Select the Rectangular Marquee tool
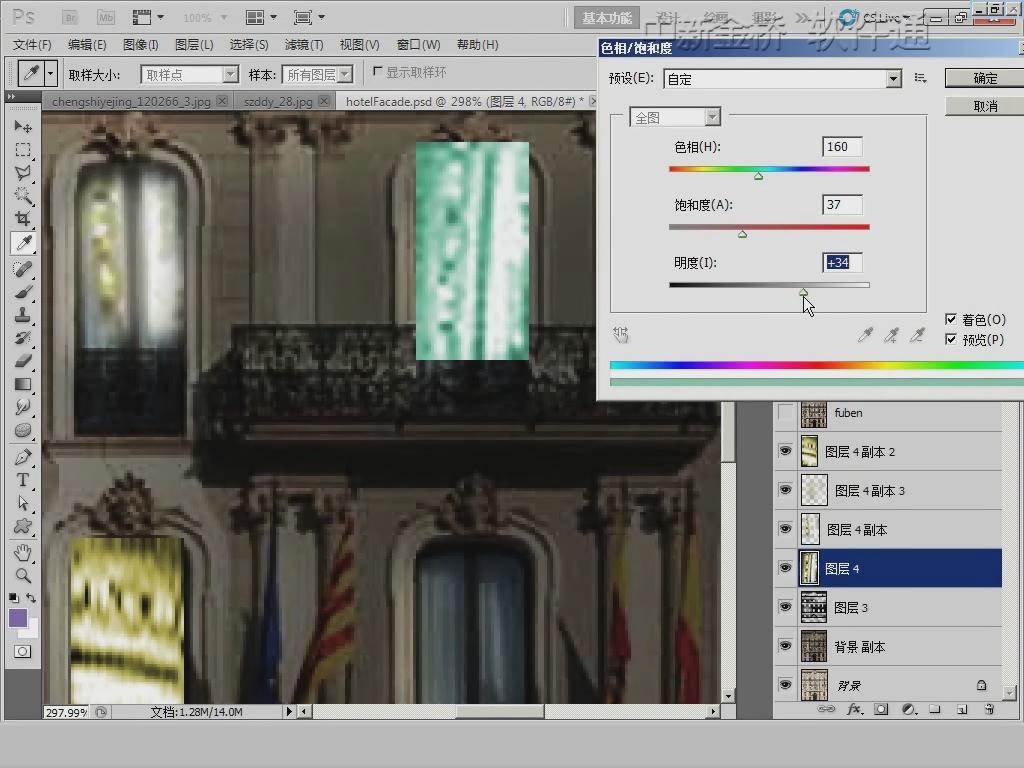Image resolution: width=1024 pixels, height=768 pixels. [23, 150]
